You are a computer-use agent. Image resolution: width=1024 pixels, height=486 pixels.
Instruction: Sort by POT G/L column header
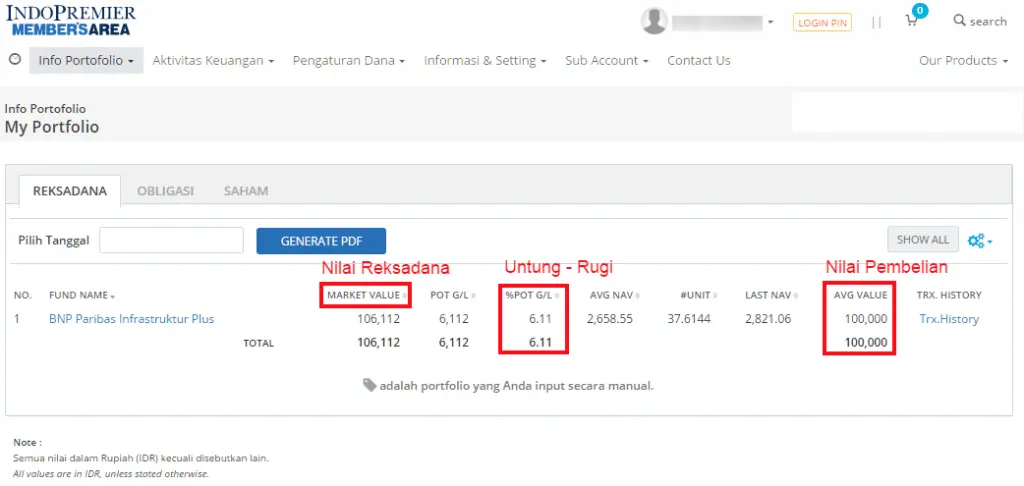click(453, 295)
